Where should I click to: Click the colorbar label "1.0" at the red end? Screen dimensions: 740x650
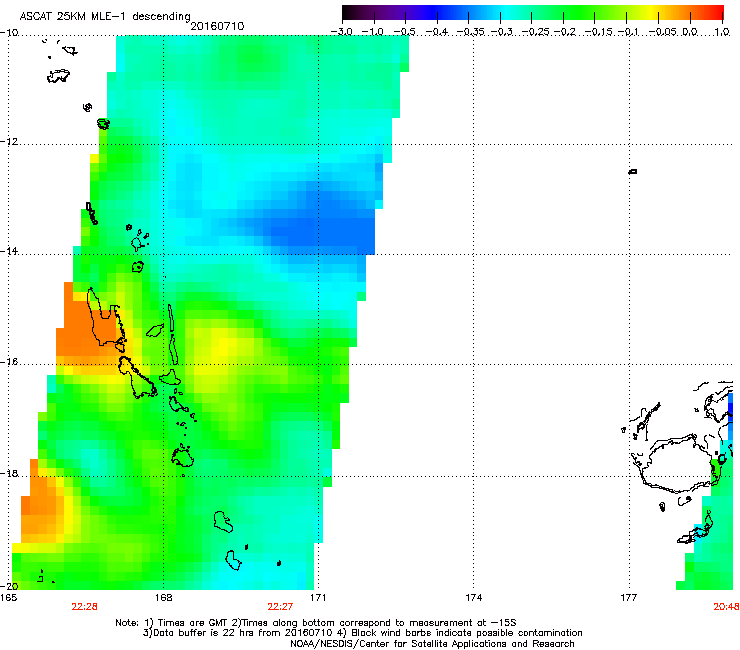coord(722,32)
